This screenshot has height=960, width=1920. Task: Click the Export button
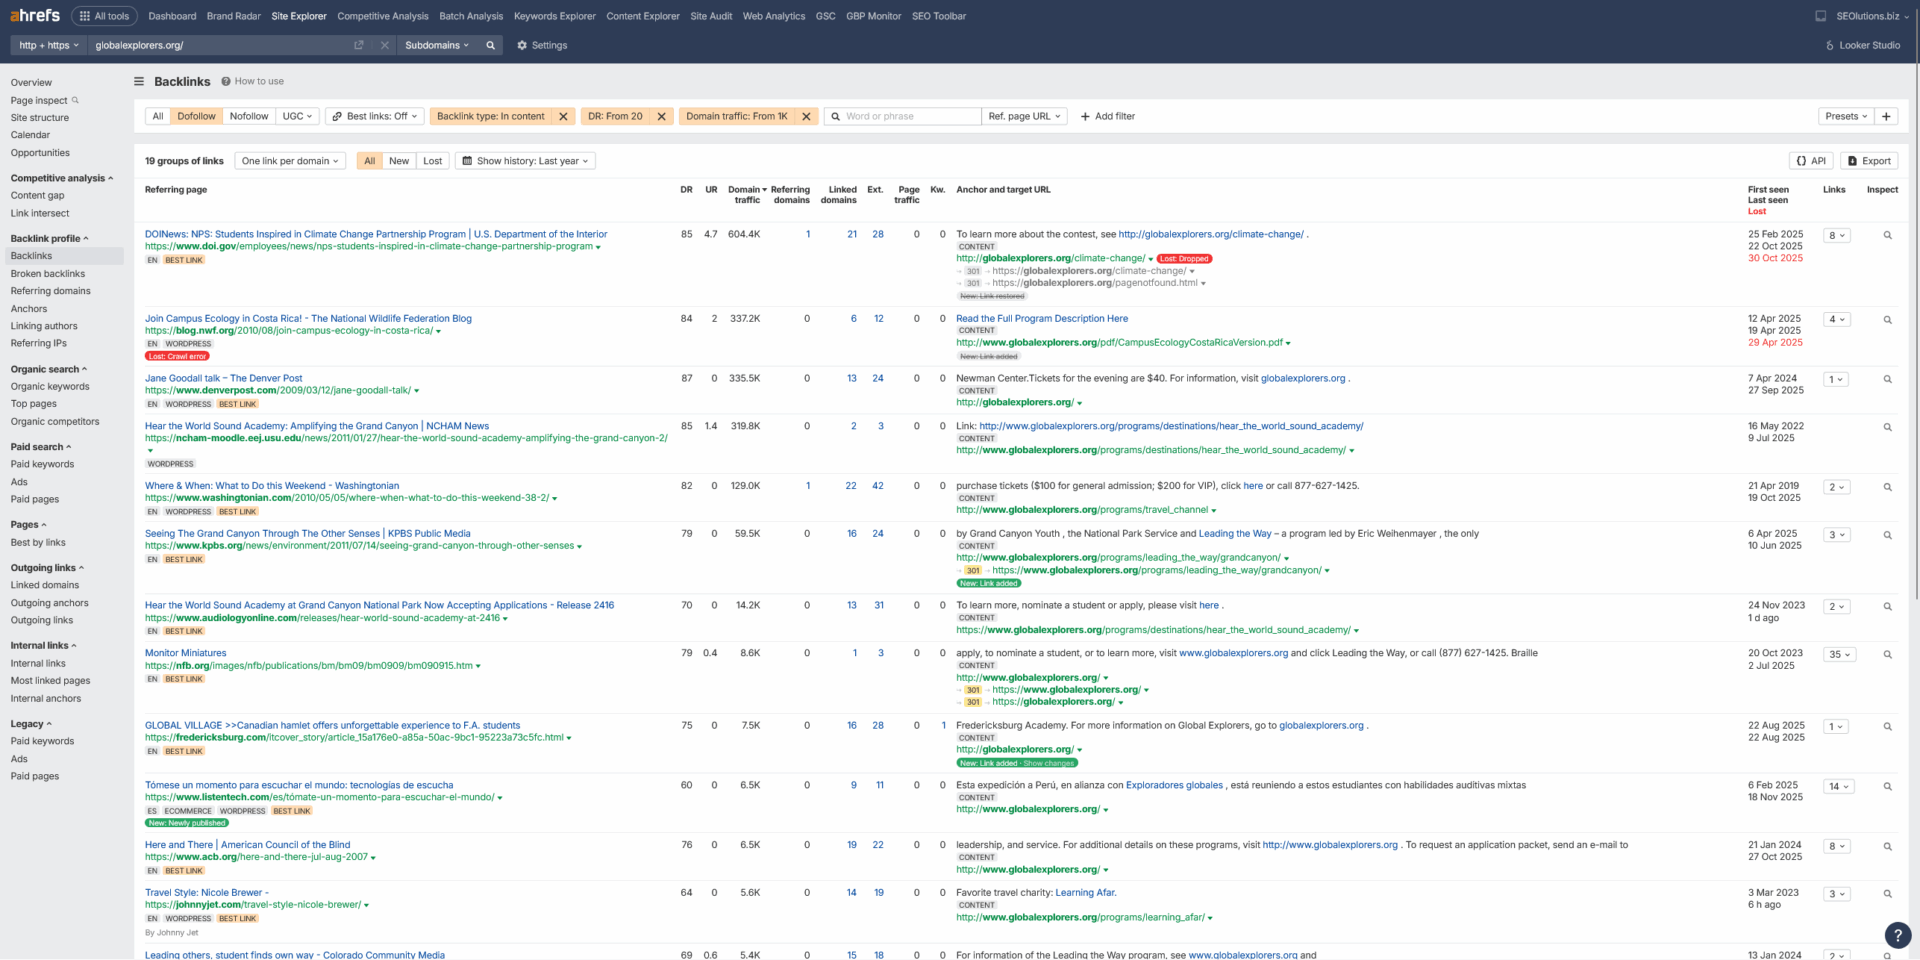coord(1869,161)
